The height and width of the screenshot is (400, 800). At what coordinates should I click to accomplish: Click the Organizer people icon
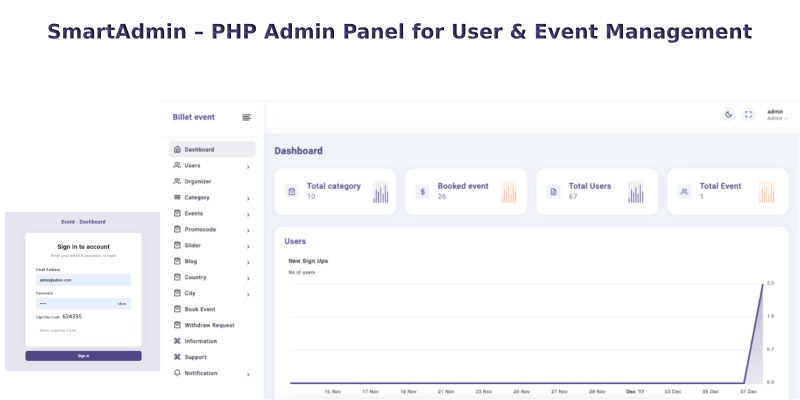[177, 181]
